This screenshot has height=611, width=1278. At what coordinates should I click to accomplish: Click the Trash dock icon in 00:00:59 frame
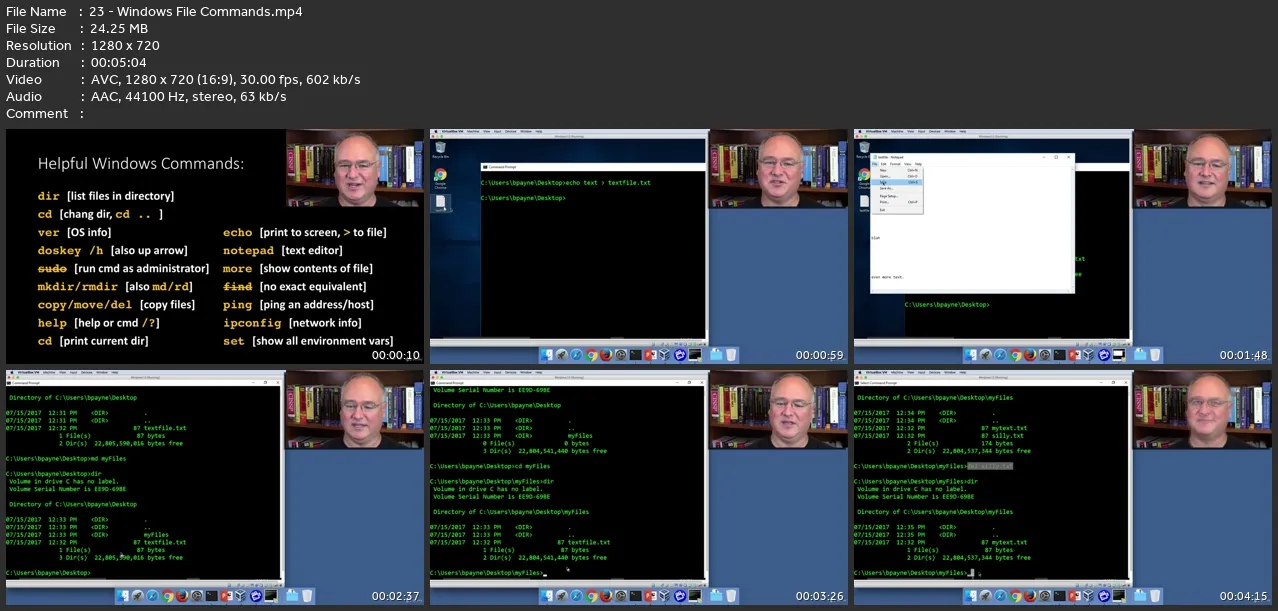point(731,354)
